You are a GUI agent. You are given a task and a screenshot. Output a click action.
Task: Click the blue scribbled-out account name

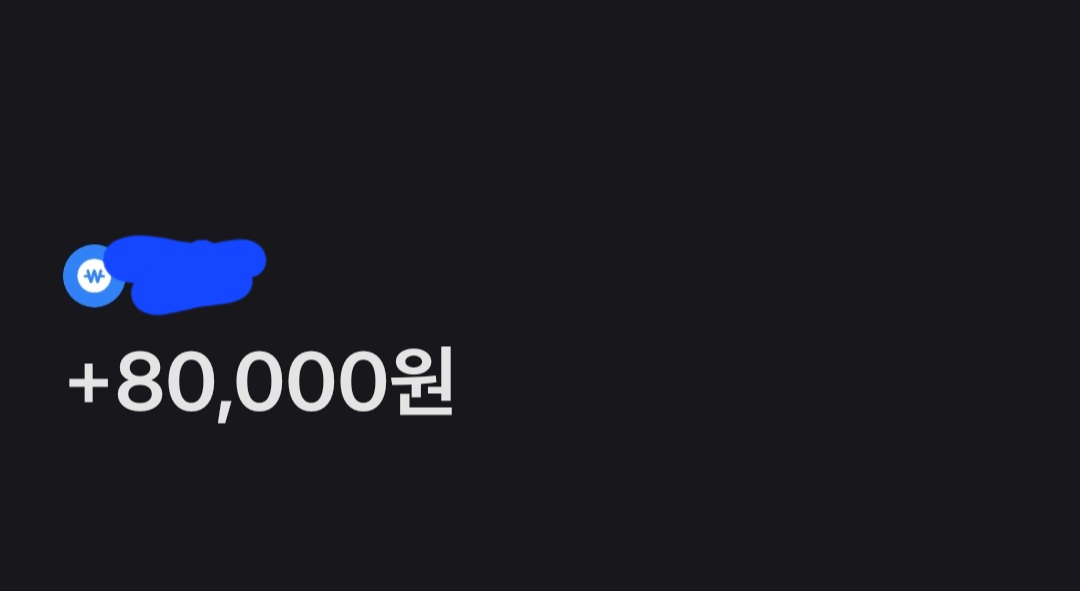pos(185,274)
